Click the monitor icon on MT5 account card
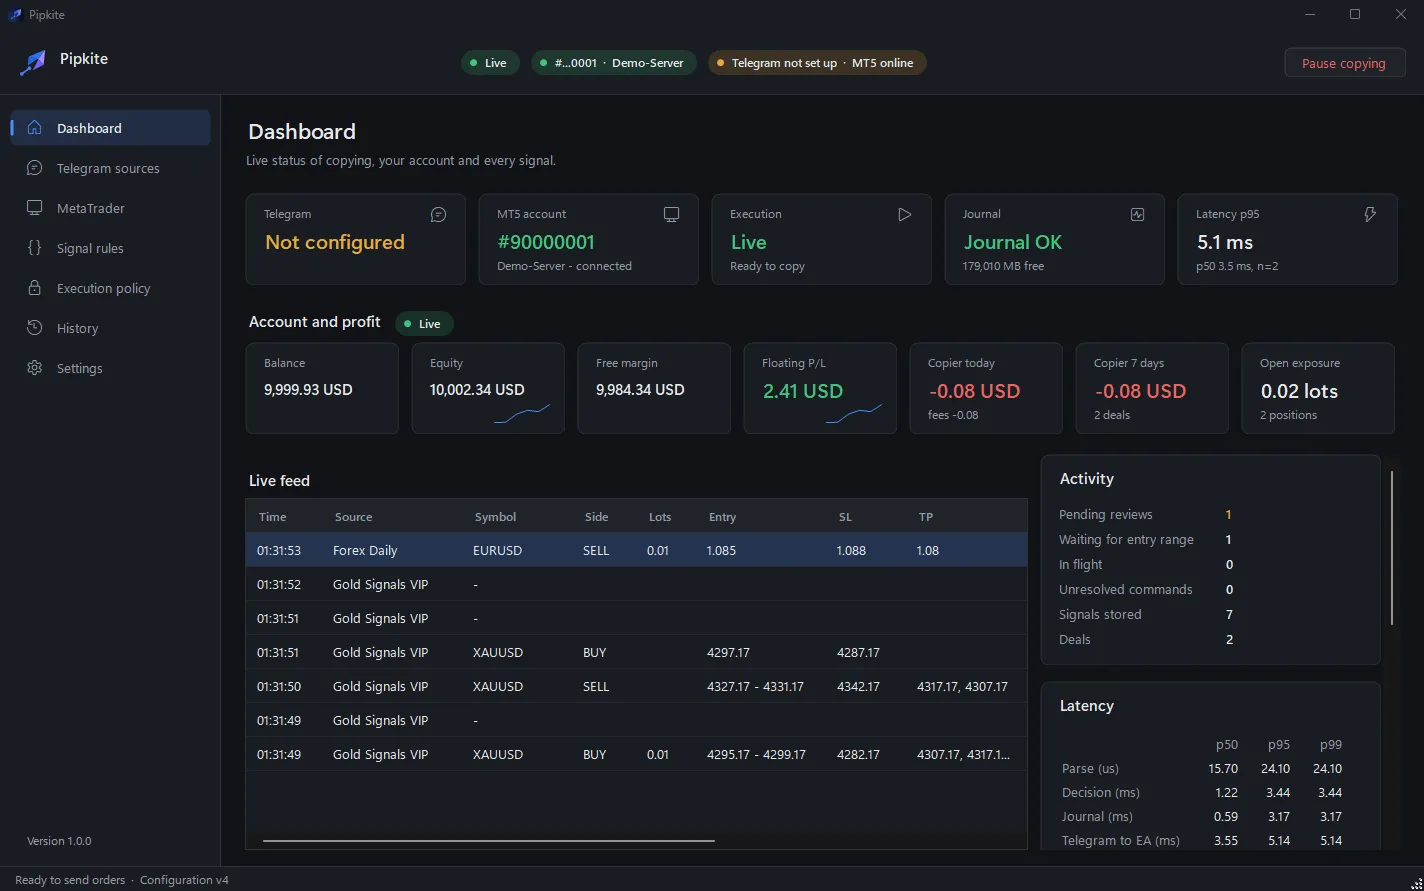Screen dimensions: 1424x891 [x=671, y=214]
